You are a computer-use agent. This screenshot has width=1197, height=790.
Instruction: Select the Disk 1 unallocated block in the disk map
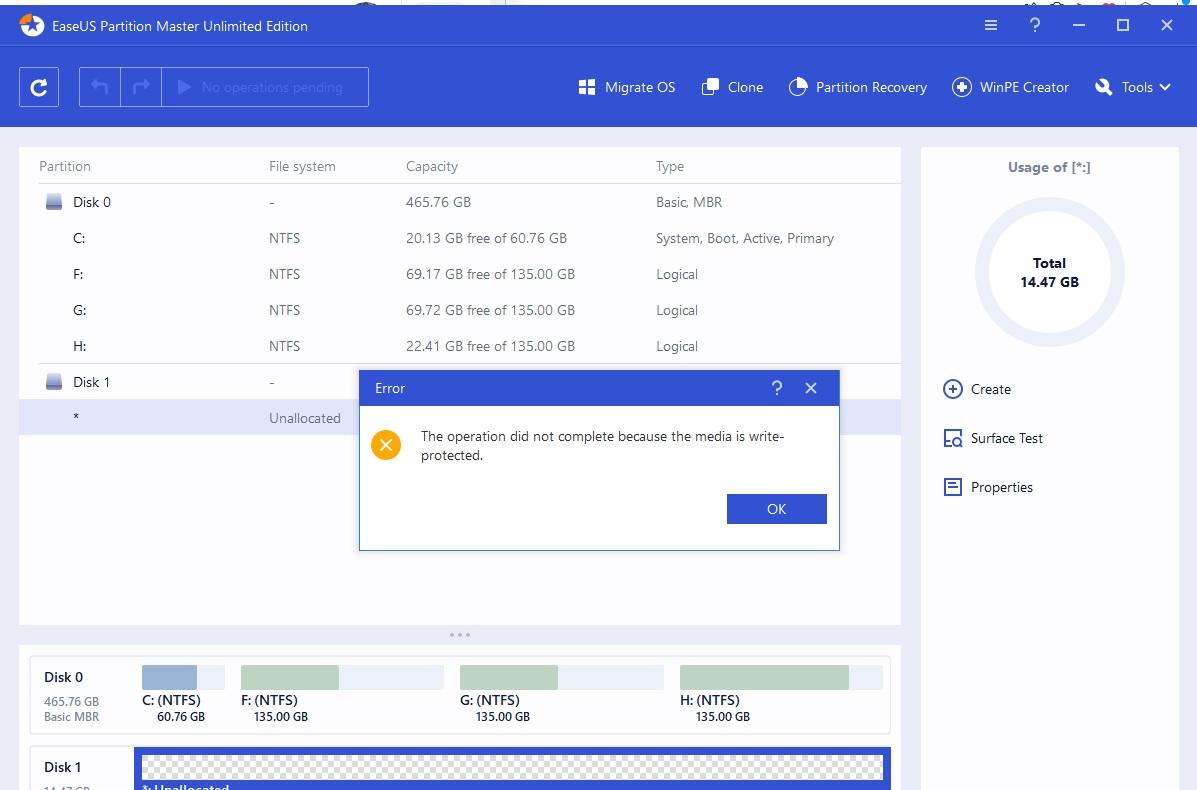point(512,769)
